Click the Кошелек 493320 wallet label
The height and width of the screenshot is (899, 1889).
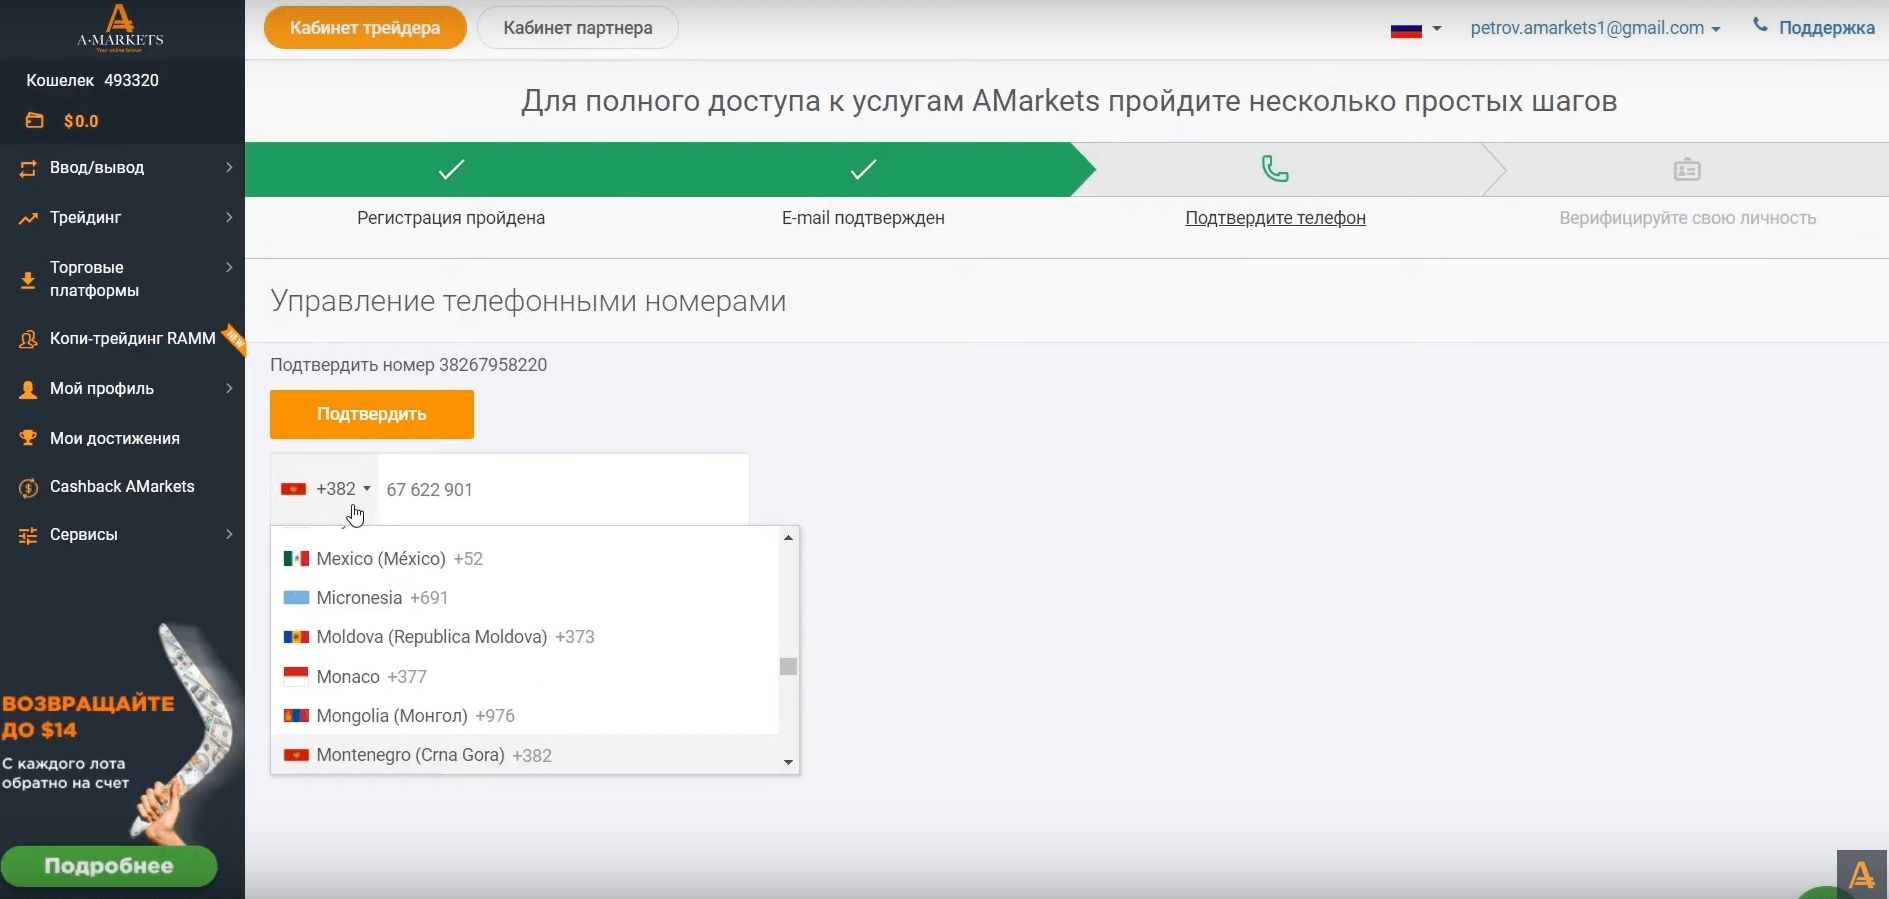point(92,80)
